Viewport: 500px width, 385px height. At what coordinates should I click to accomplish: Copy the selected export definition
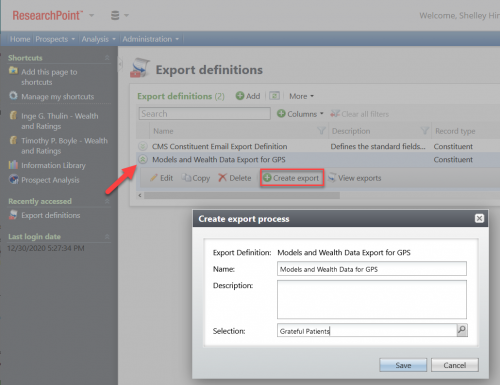[x=196, y=178]
